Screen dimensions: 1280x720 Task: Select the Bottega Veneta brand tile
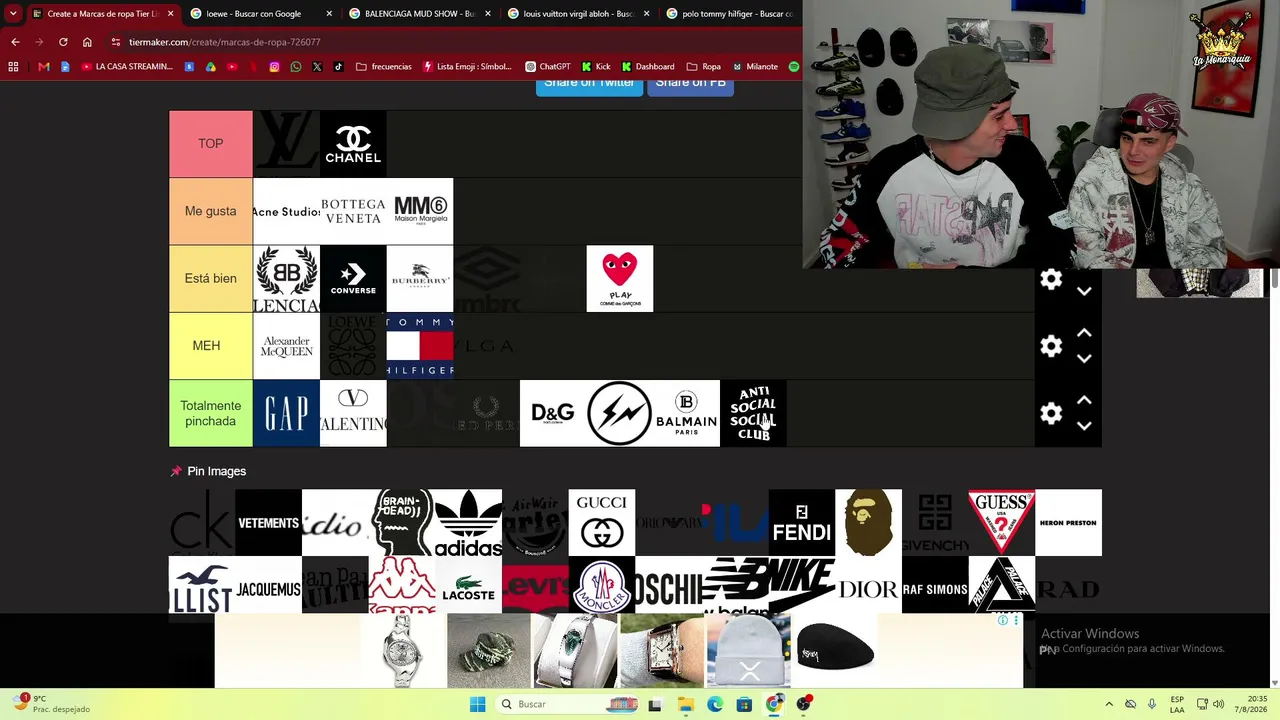(353, 211)
